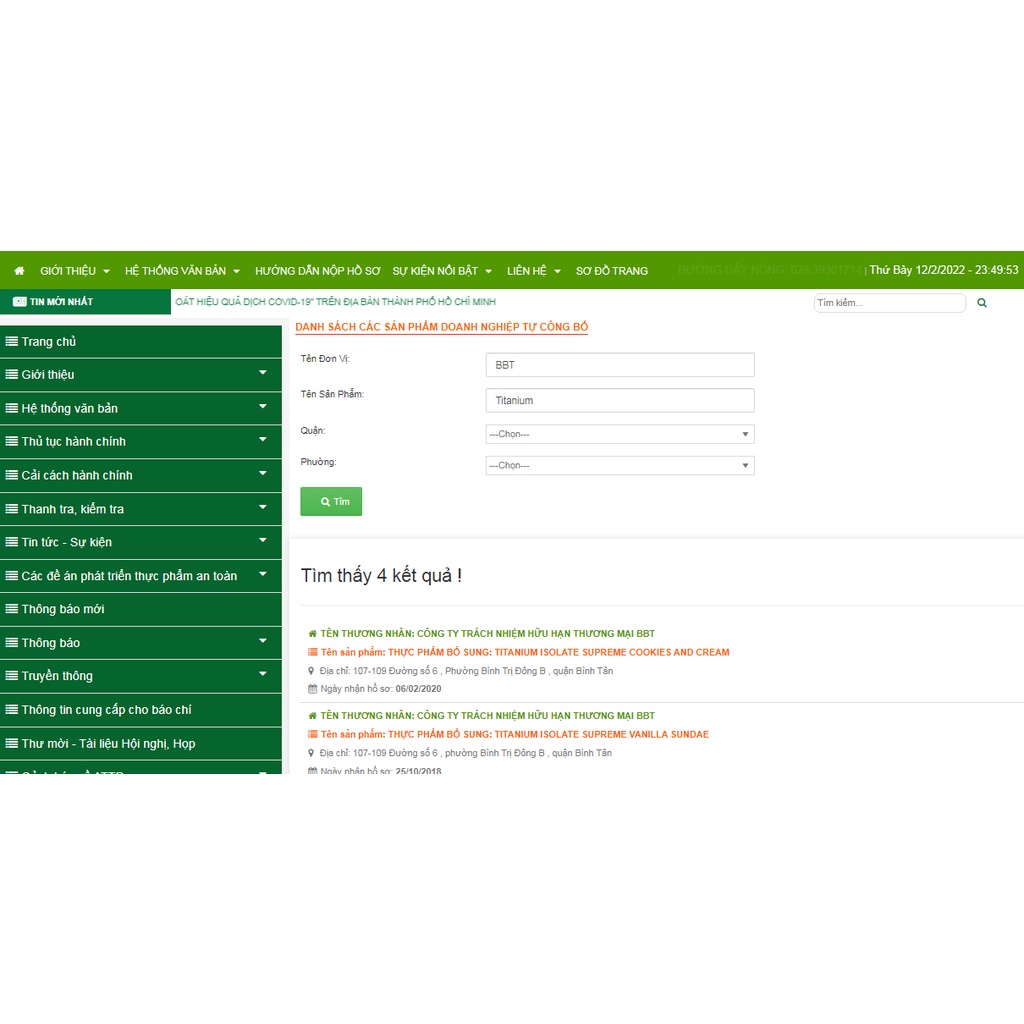Click Tên Sản Phẩm field containing Titanium
This screenshot has width=1024, height=1024.
tap(620, 400)
